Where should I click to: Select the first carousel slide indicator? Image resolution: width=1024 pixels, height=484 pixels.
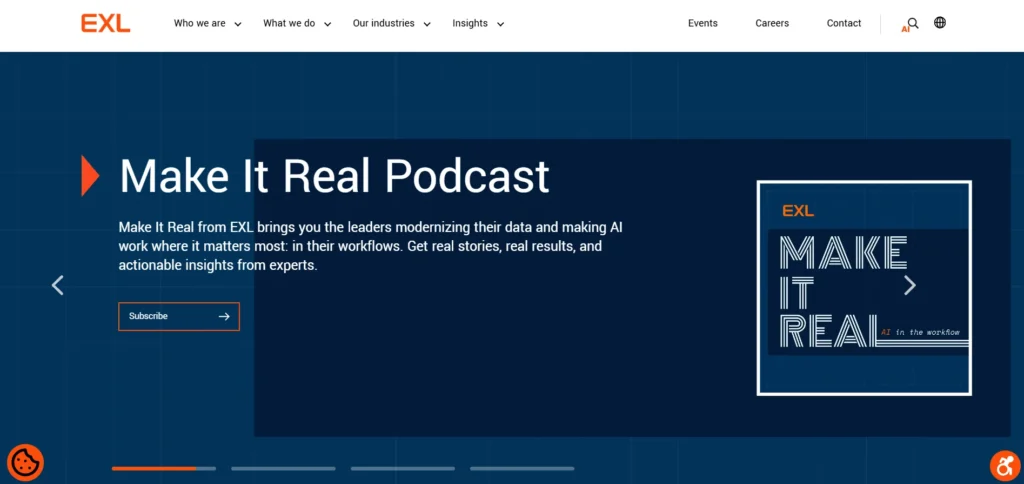click(164, 468)
